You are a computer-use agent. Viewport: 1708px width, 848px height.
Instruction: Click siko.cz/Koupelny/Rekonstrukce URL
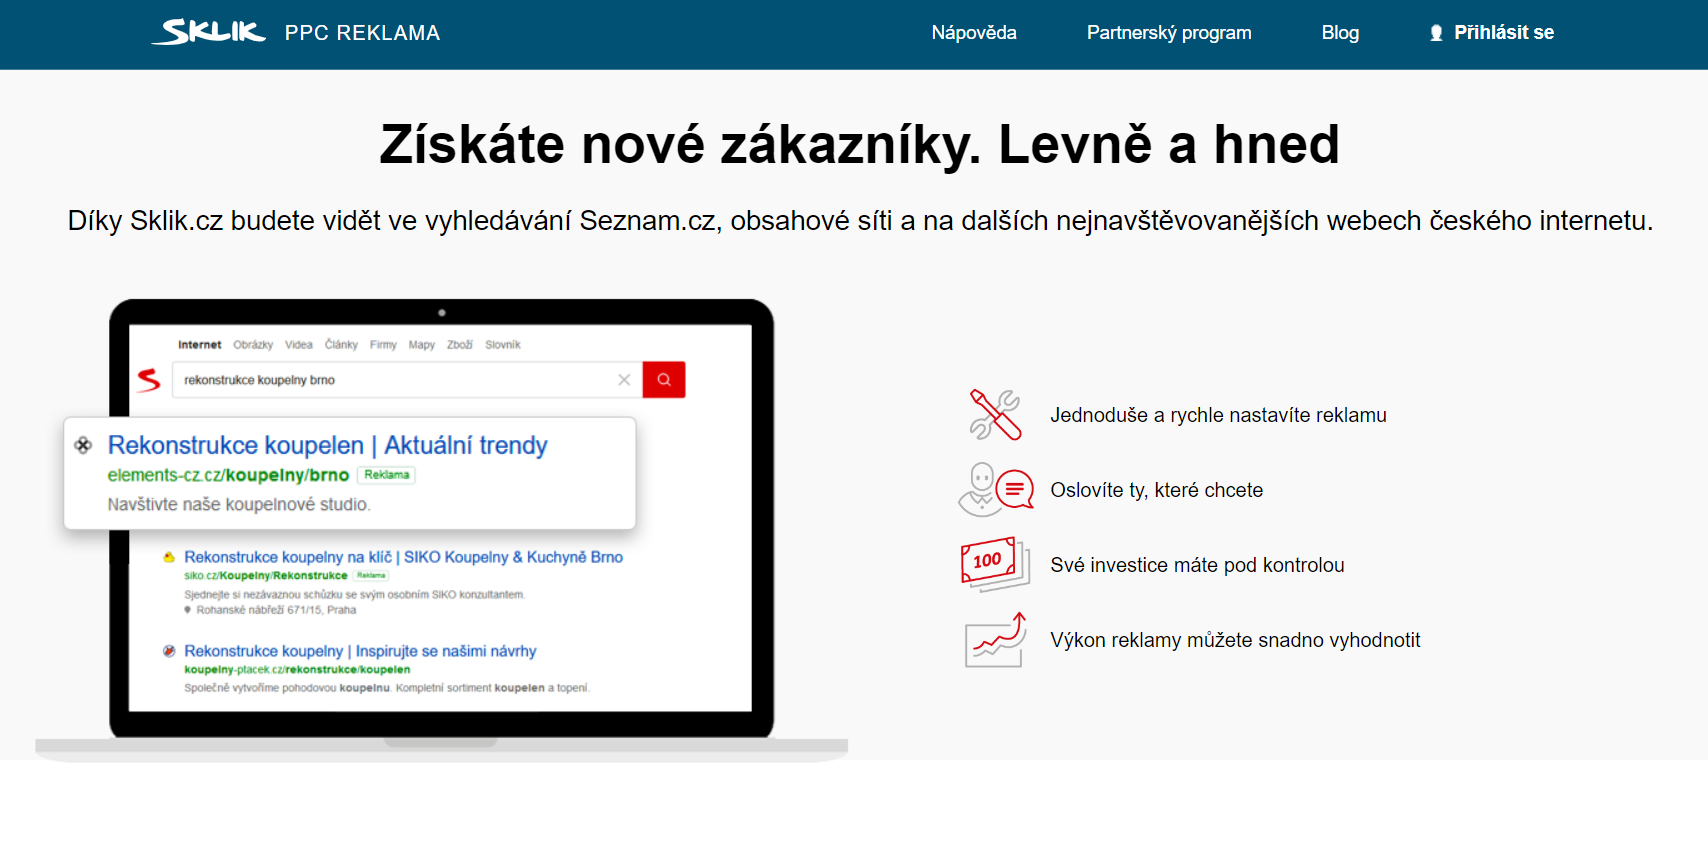[266, 576]
